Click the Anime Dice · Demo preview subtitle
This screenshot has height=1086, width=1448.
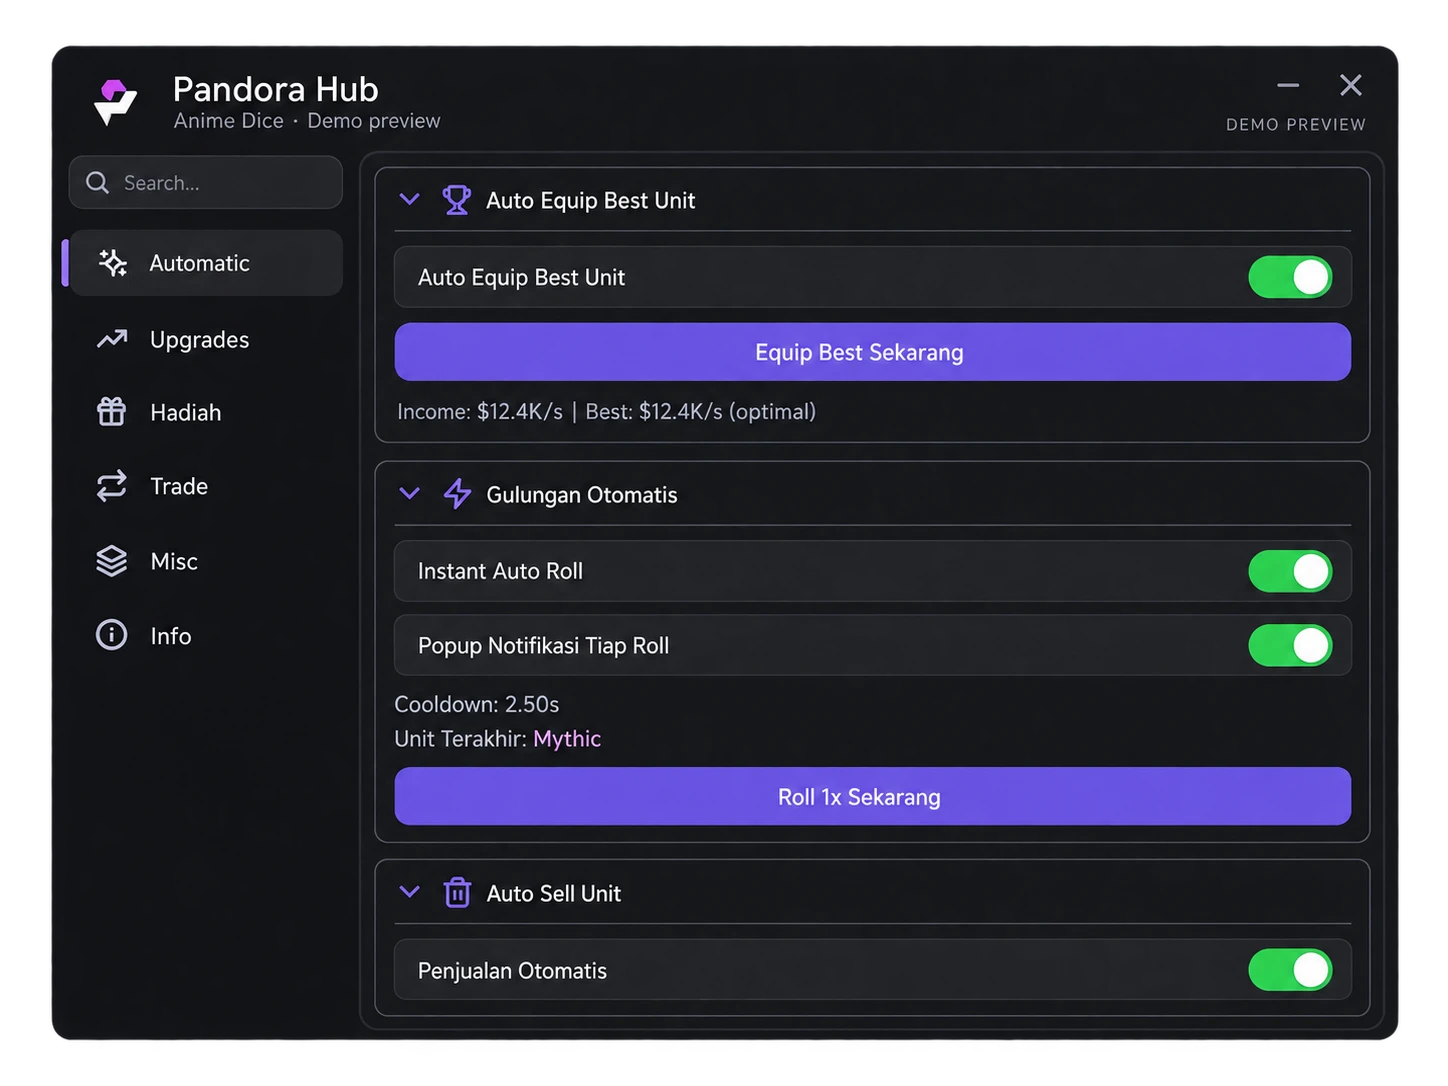(x=307, y=121)
